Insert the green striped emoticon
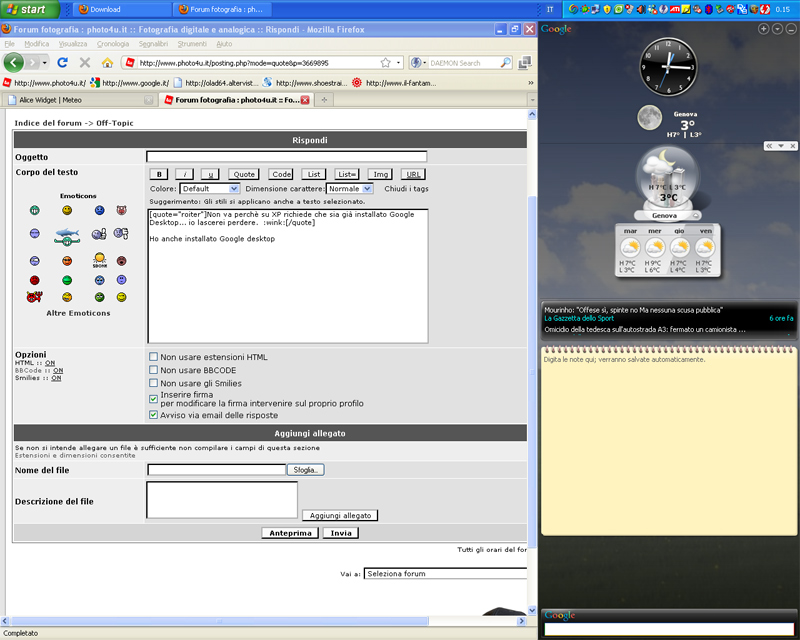The width and height of the screenshot is (800, 640). (x=67, y=280)
